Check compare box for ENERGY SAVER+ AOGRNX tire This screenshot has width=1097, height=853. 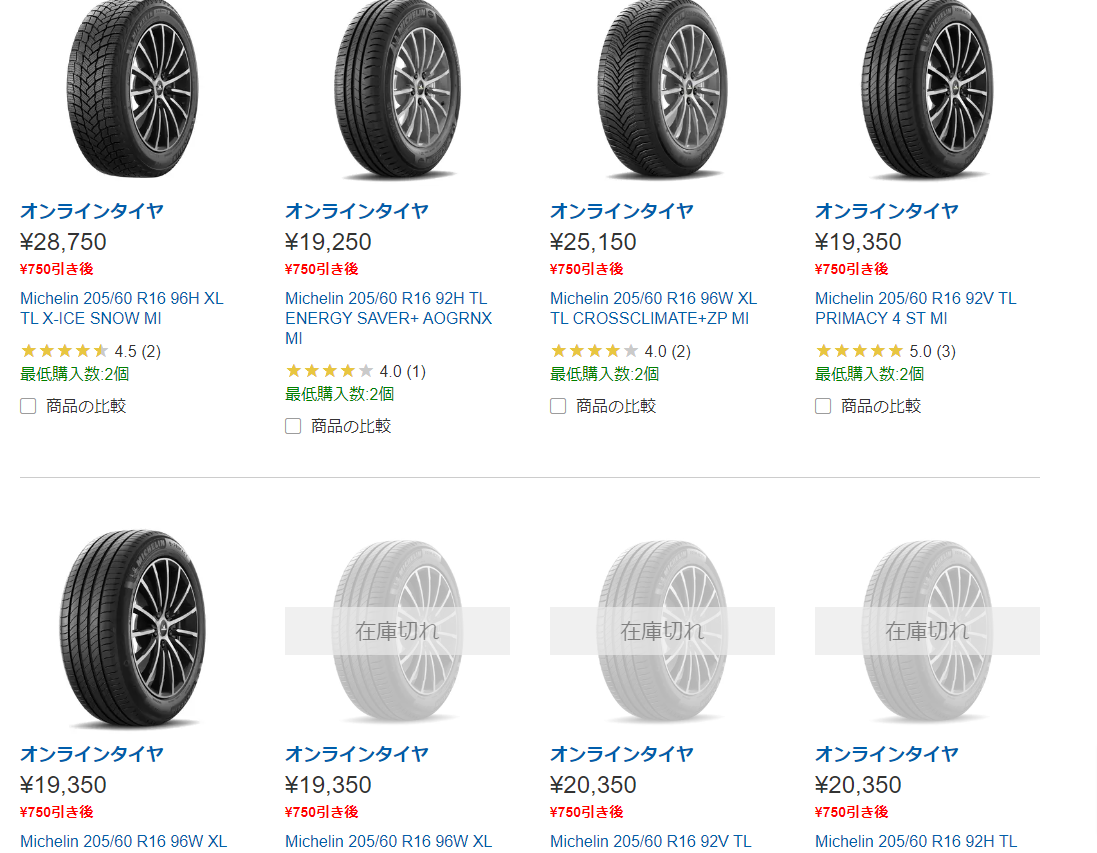(x=293, y=425)
